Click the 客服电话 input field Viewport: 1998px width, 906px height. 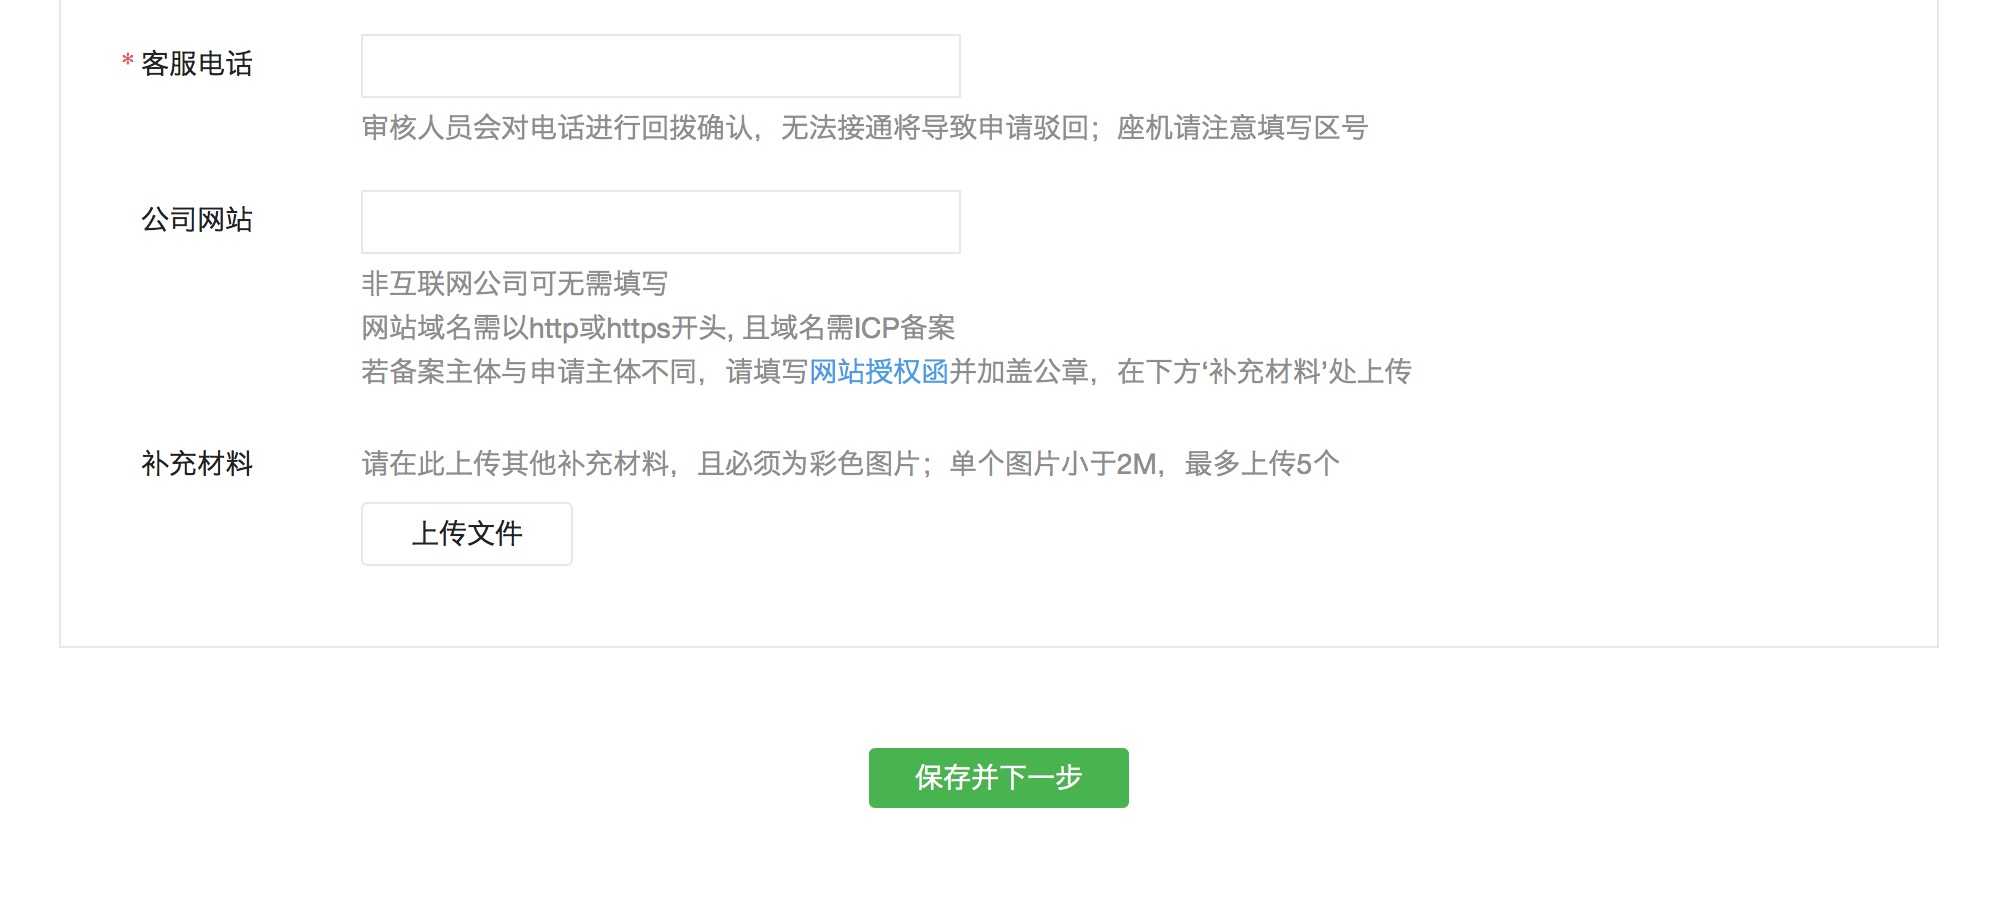click(660, 66)
